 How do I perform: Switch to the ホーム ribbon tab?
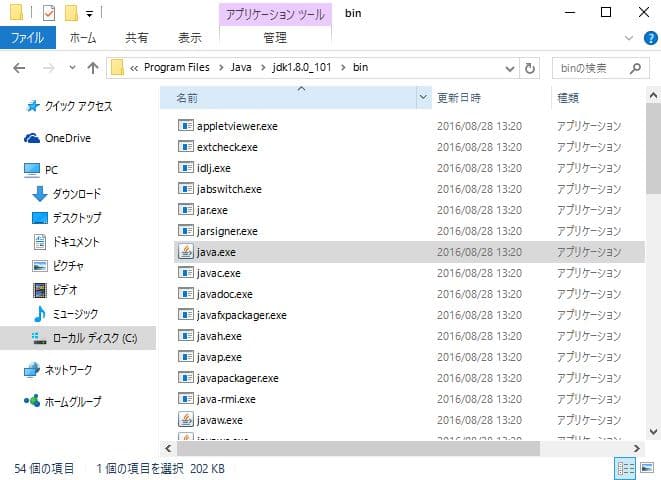83,38
